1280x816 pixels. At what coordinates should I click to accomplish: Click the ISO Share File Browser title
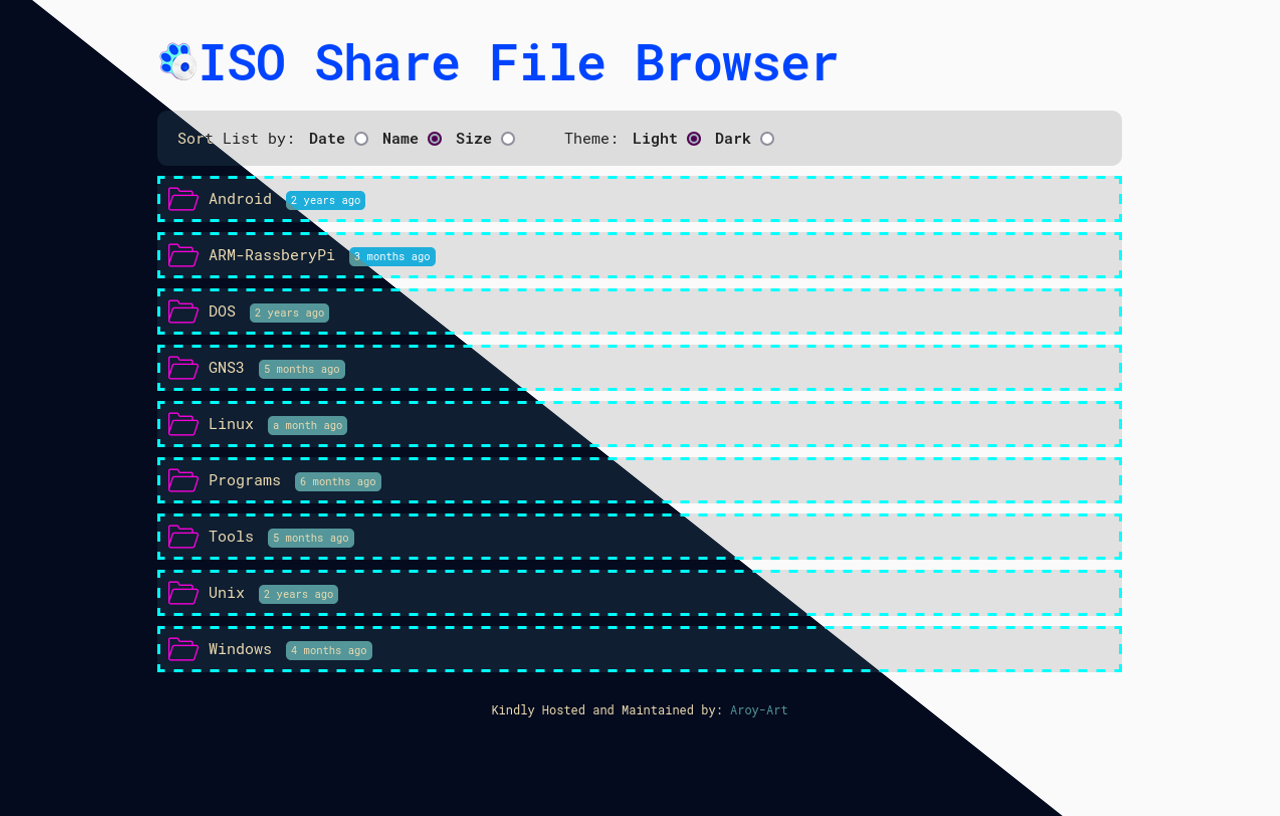pos(518,62)
